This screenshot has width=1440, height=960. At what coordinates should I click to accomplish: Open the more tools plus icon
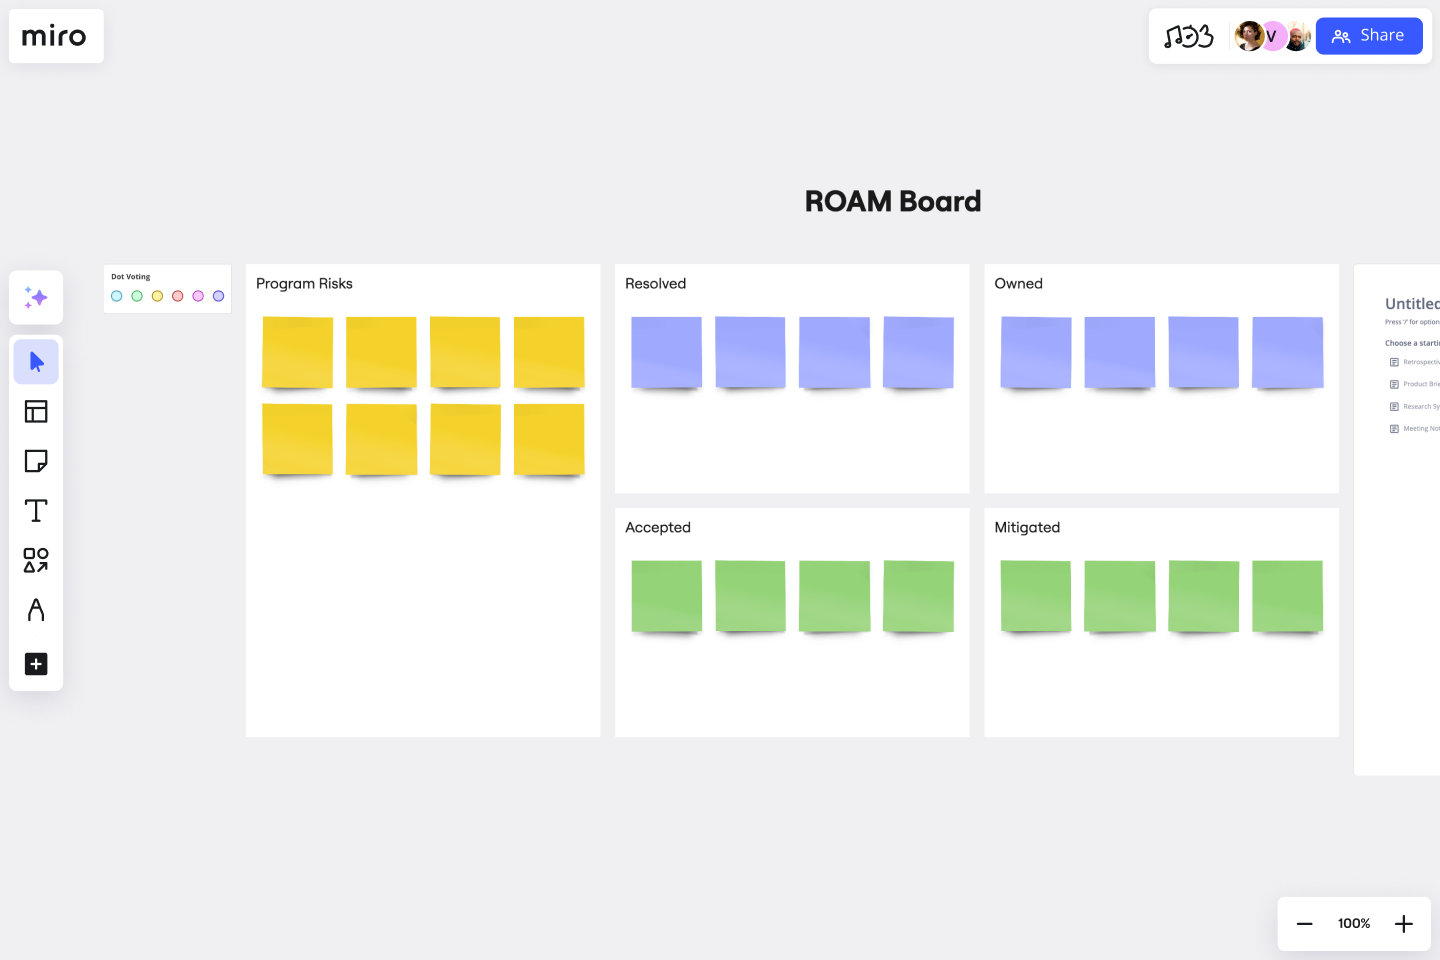[36, 664]
